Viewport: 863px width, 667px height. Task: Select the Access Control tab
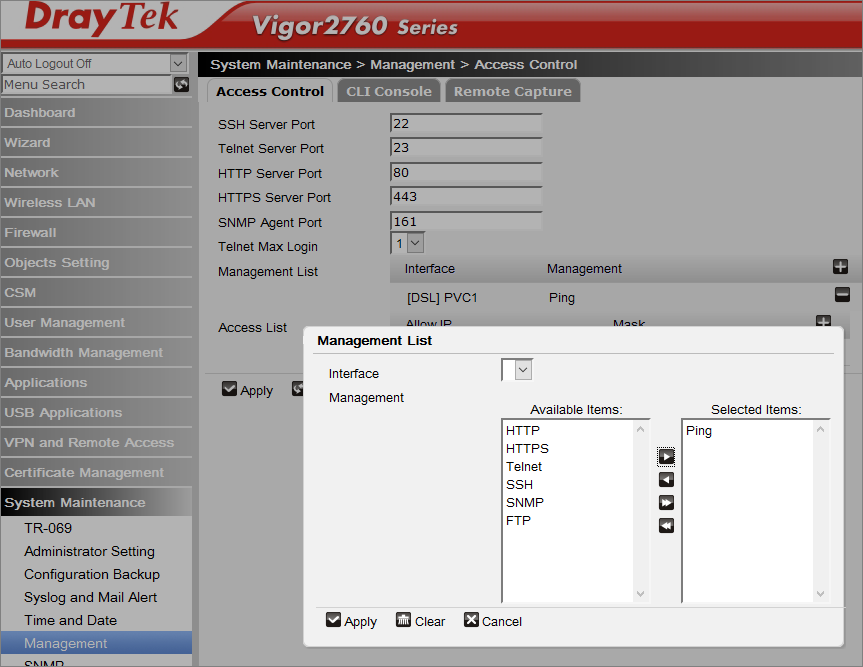click(270, 91)
